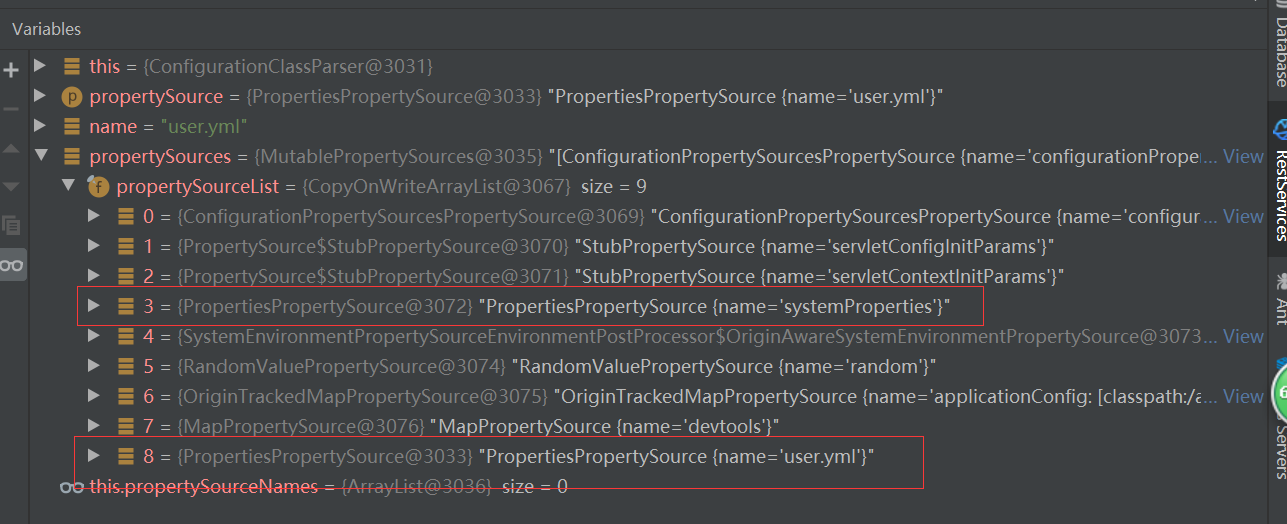Expand list element 0 ConfigurationPropertySourcesPropertySource

[94, 216]
